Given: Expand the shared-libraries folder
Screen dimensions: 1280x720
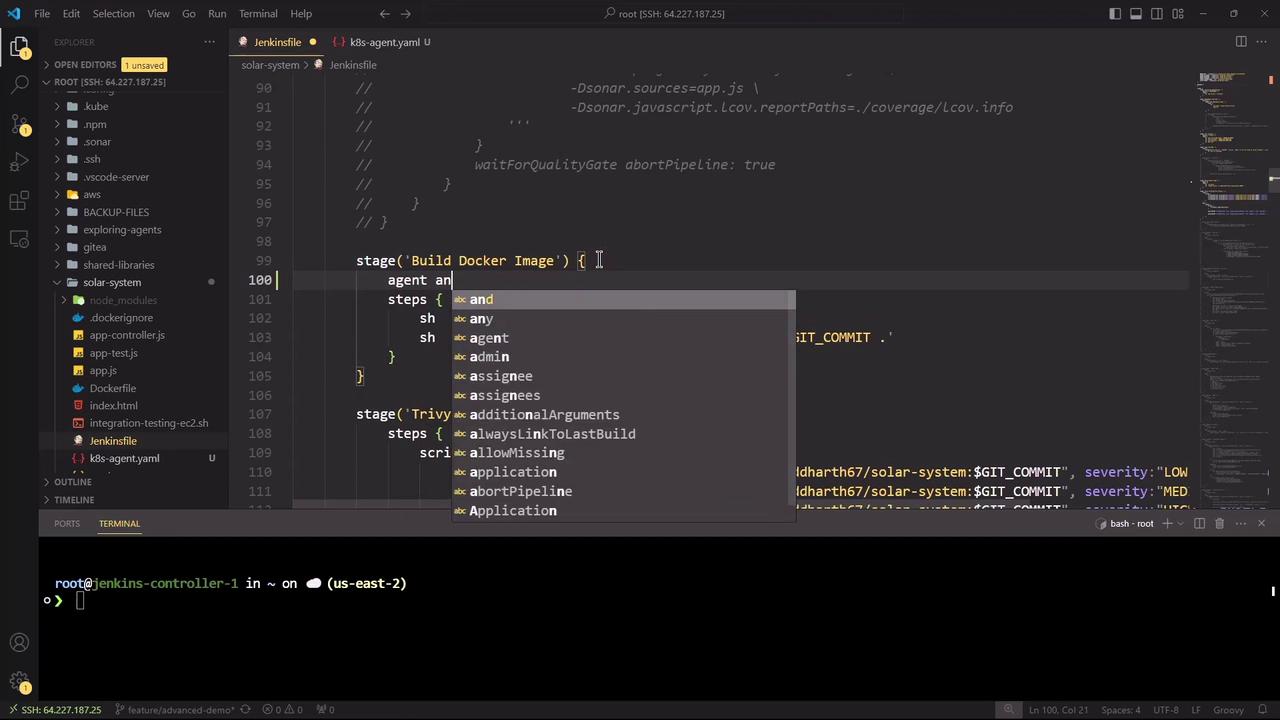Looking at the screenshot, I should click(118, 265).
